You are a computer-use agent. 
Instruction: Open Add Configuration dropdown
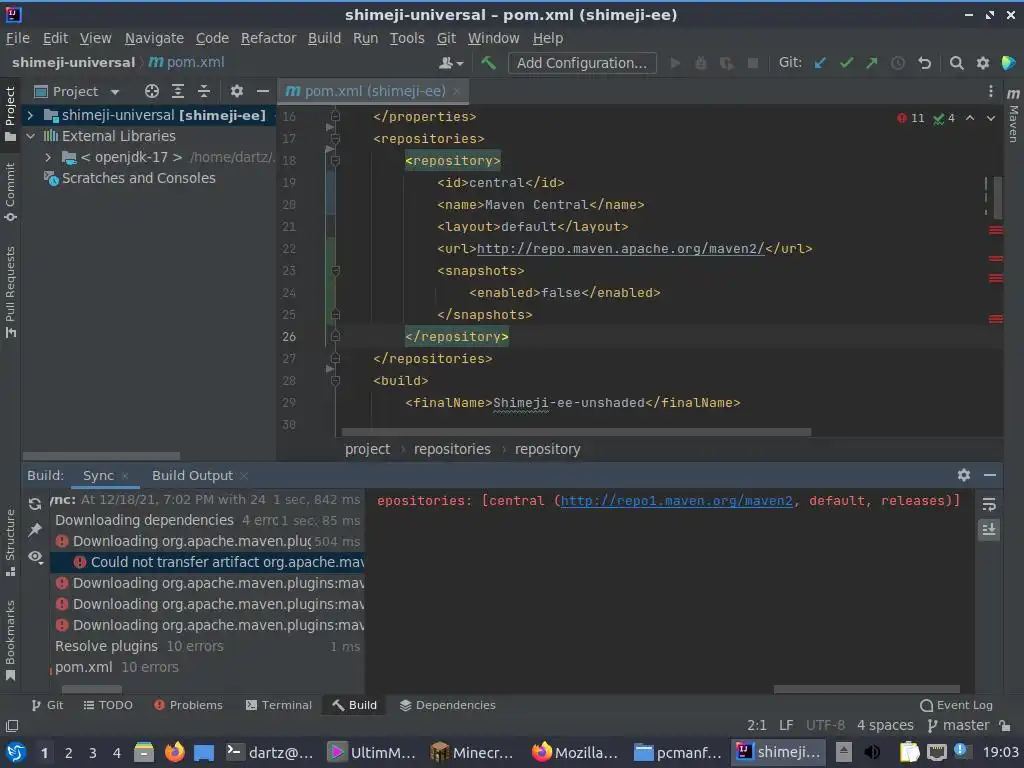[582, 63]
